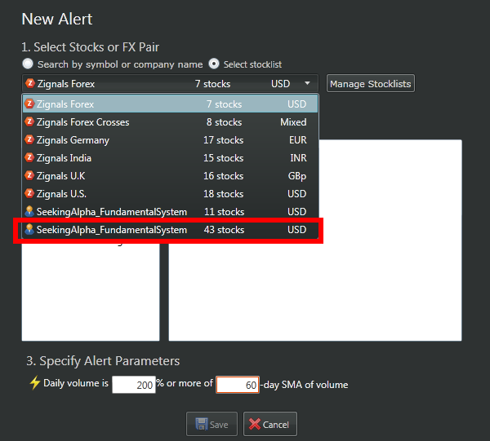Click the Save button

tap(212, 424)
